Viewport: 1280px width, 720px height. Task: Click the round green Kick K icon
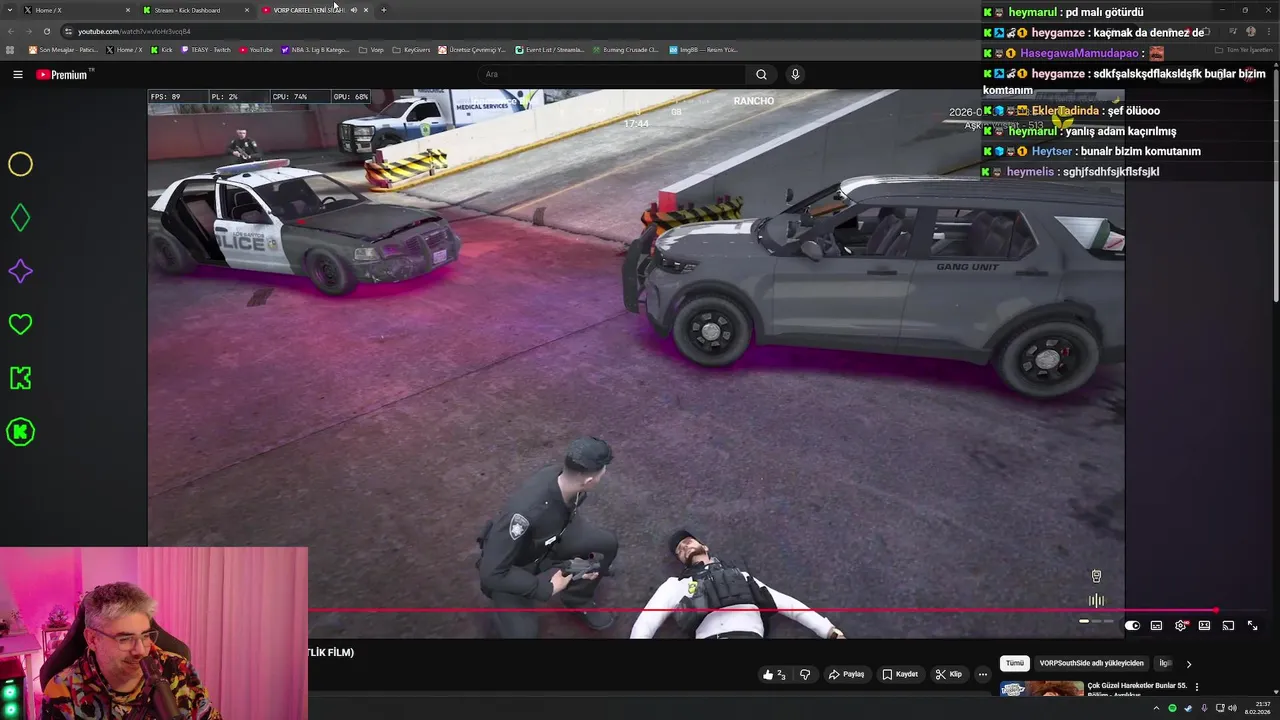(x=20, y=432)
